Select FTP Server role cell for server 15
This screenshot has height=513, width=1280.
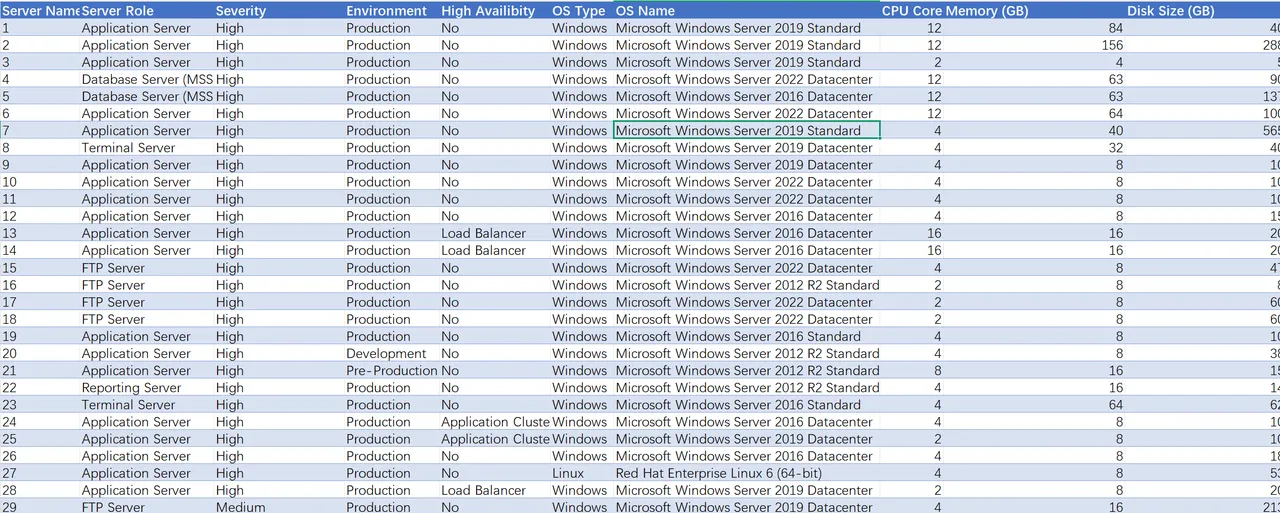146,268
